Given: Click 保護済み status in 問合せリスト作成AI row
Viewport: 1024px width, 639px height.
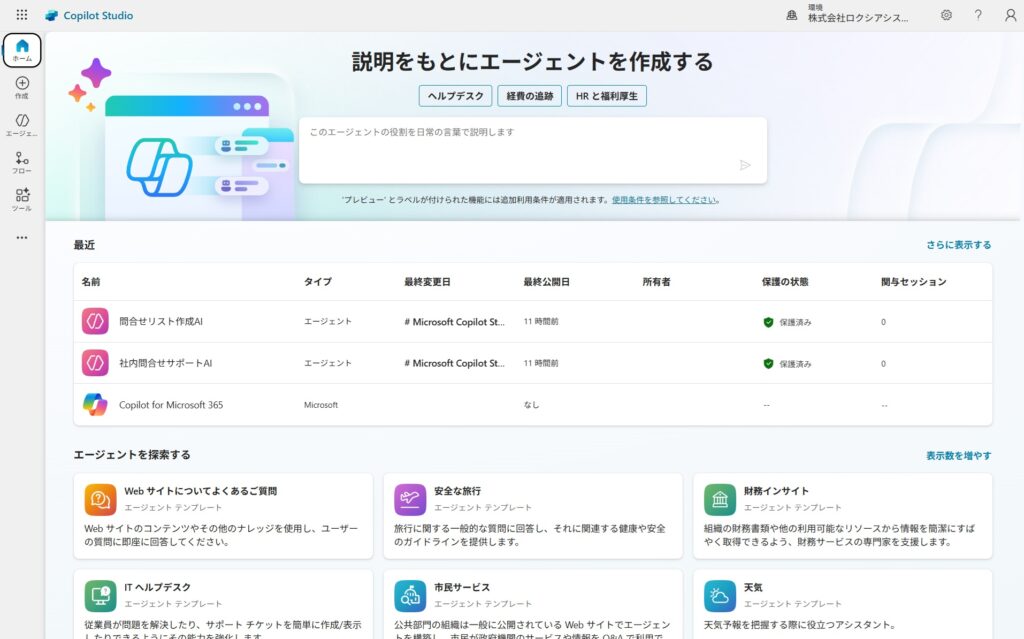Looking at the screenshot, I should (795, 322).
